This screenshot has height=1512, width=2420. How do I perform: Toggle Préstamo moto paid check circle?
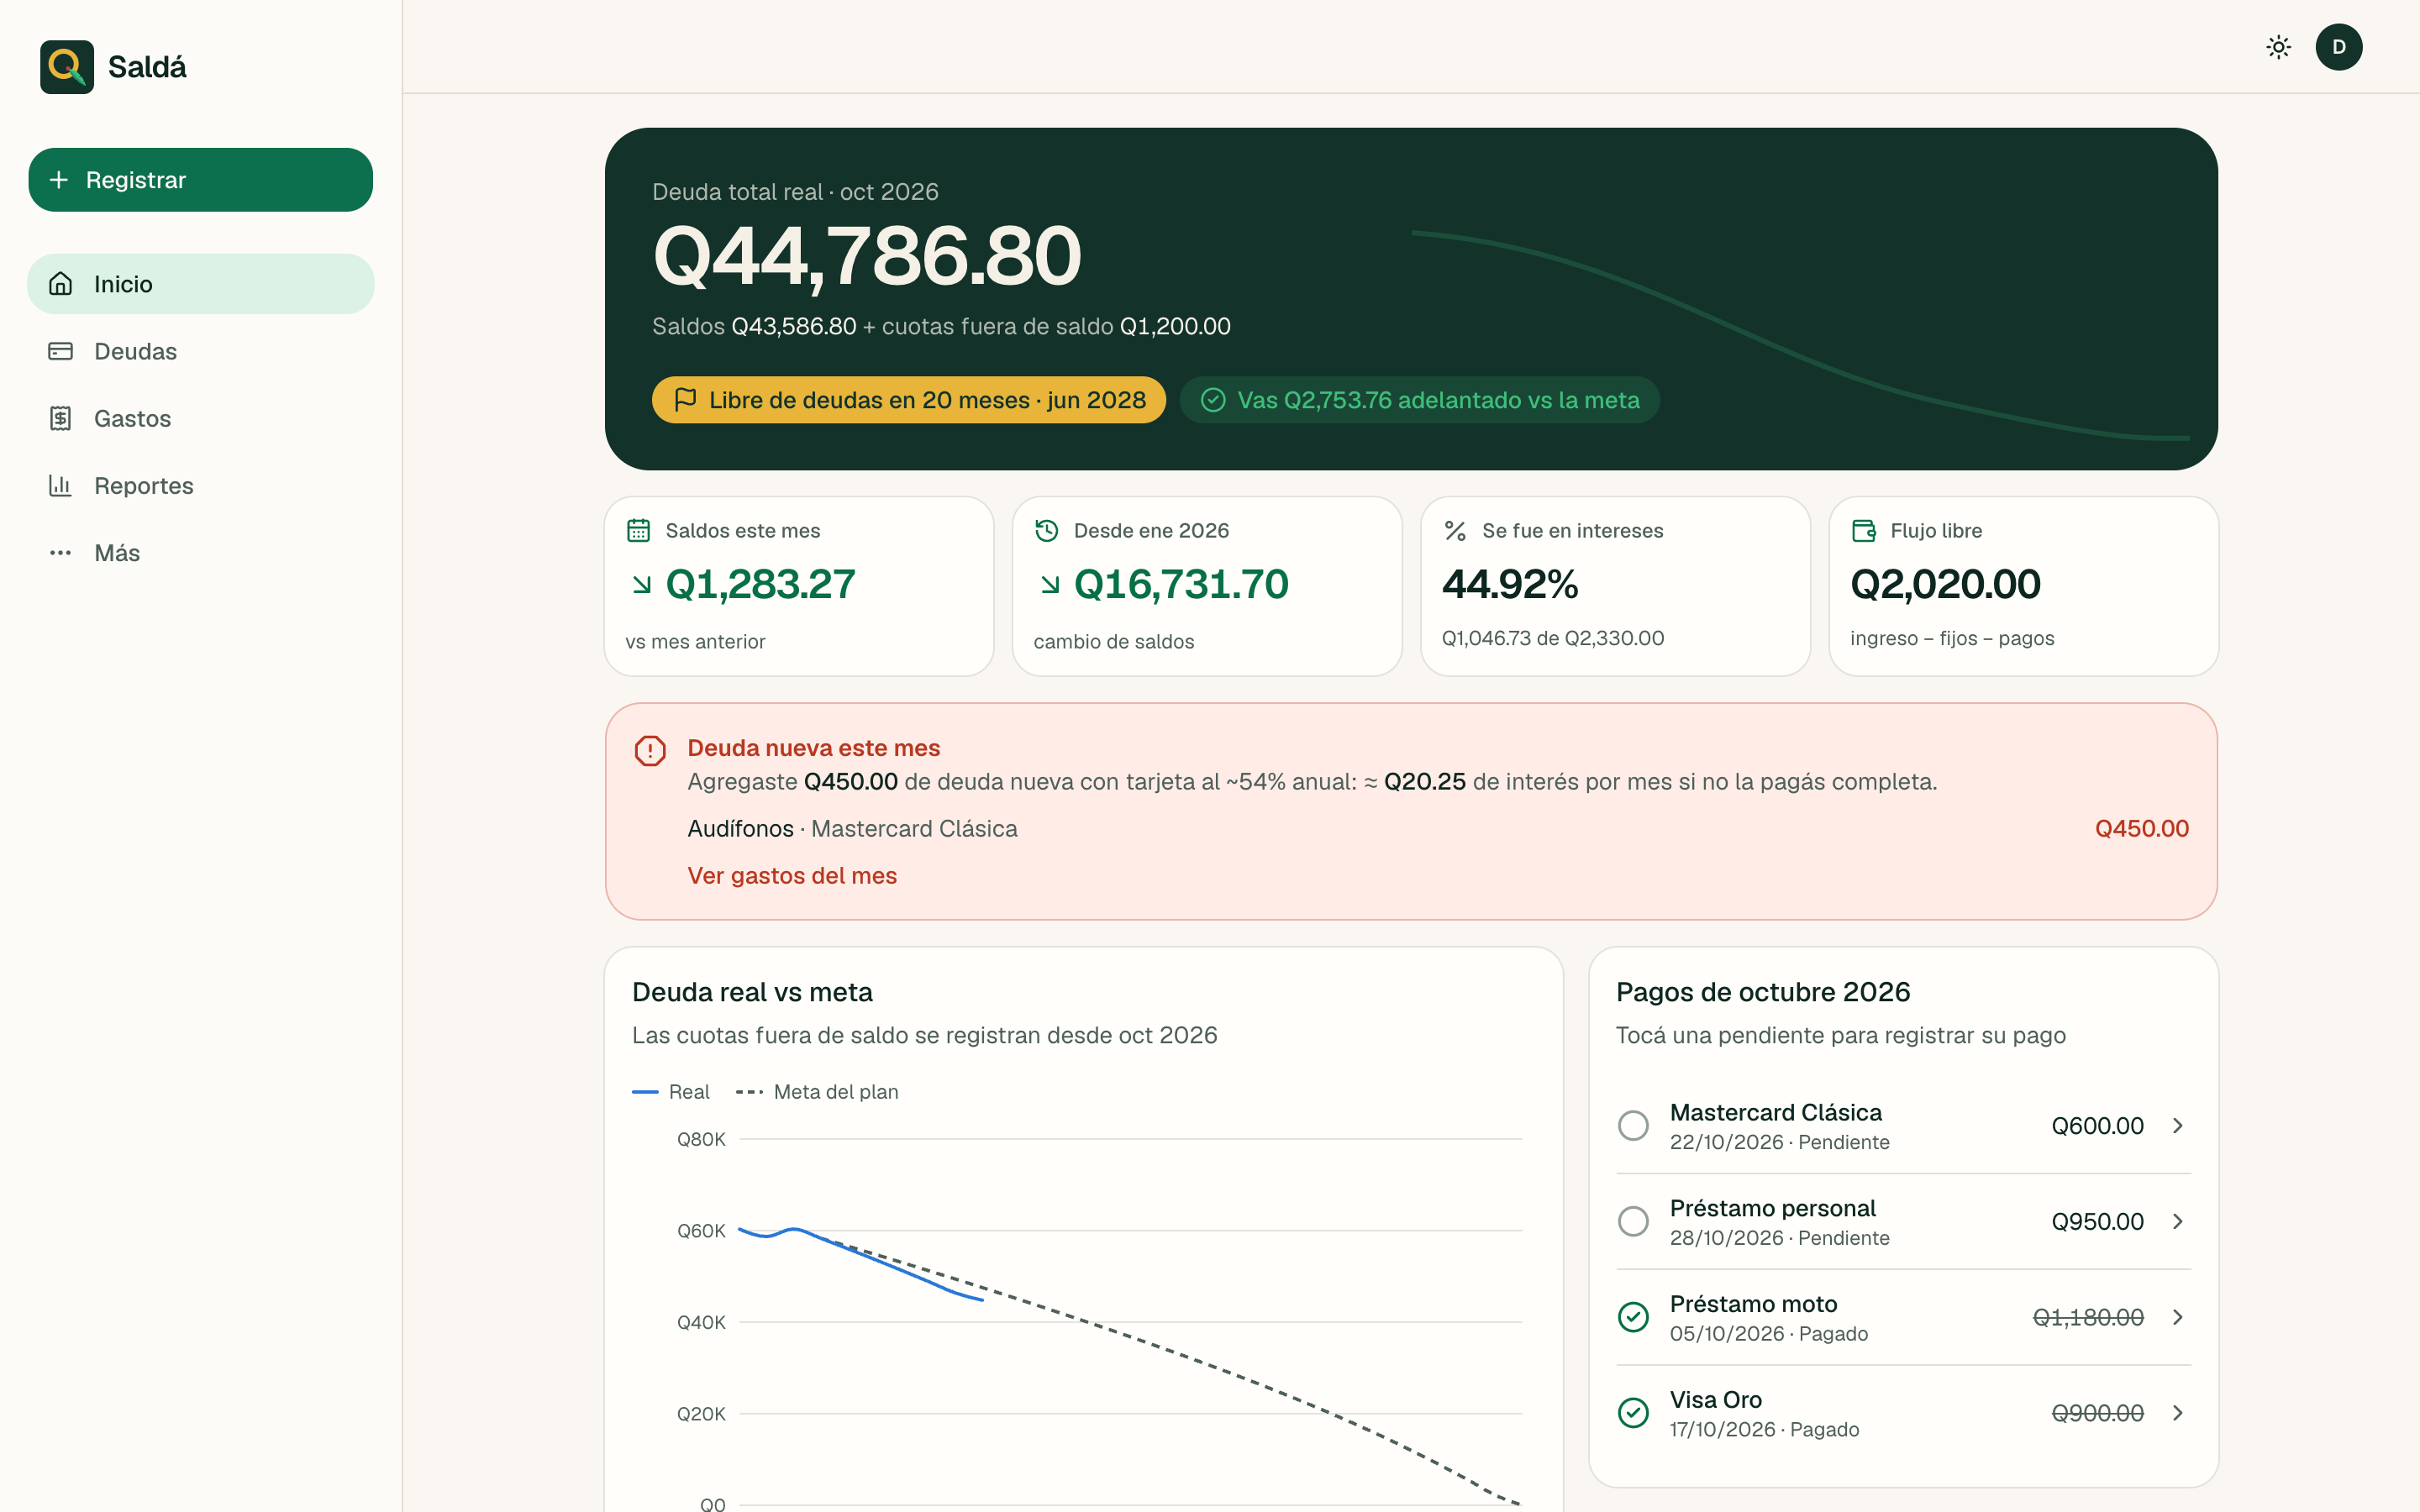coord(1633,1317)
